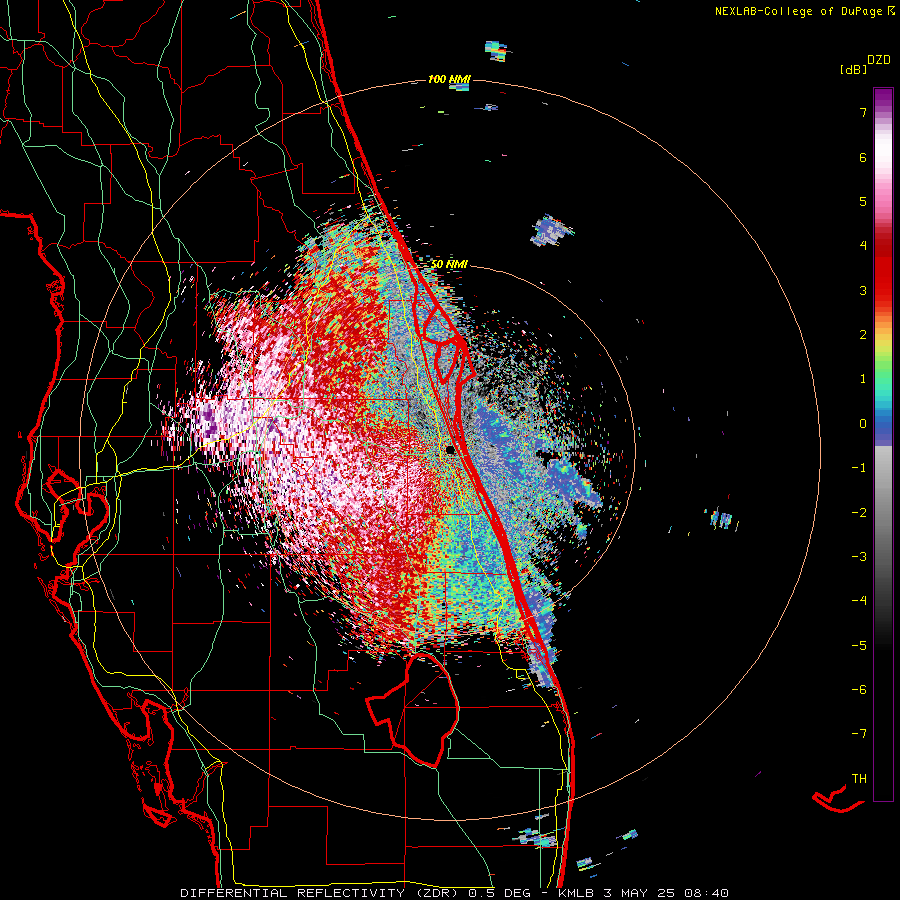This screenshot has width=900, height=900.
Task: Click the scale value 6
Action: point(863,157)
